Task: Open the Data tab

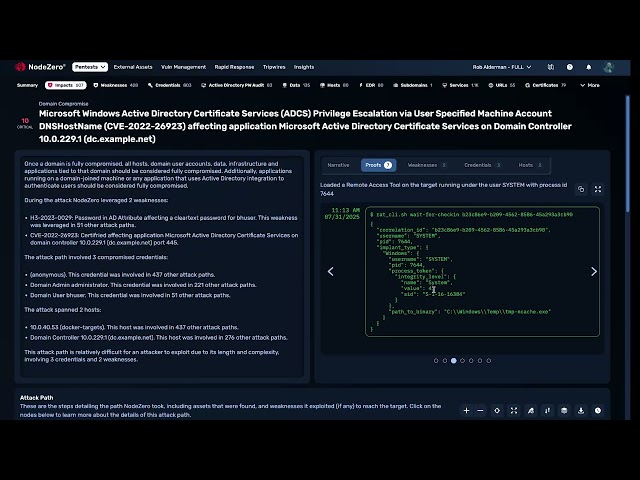Action: [x=296, y=85]
